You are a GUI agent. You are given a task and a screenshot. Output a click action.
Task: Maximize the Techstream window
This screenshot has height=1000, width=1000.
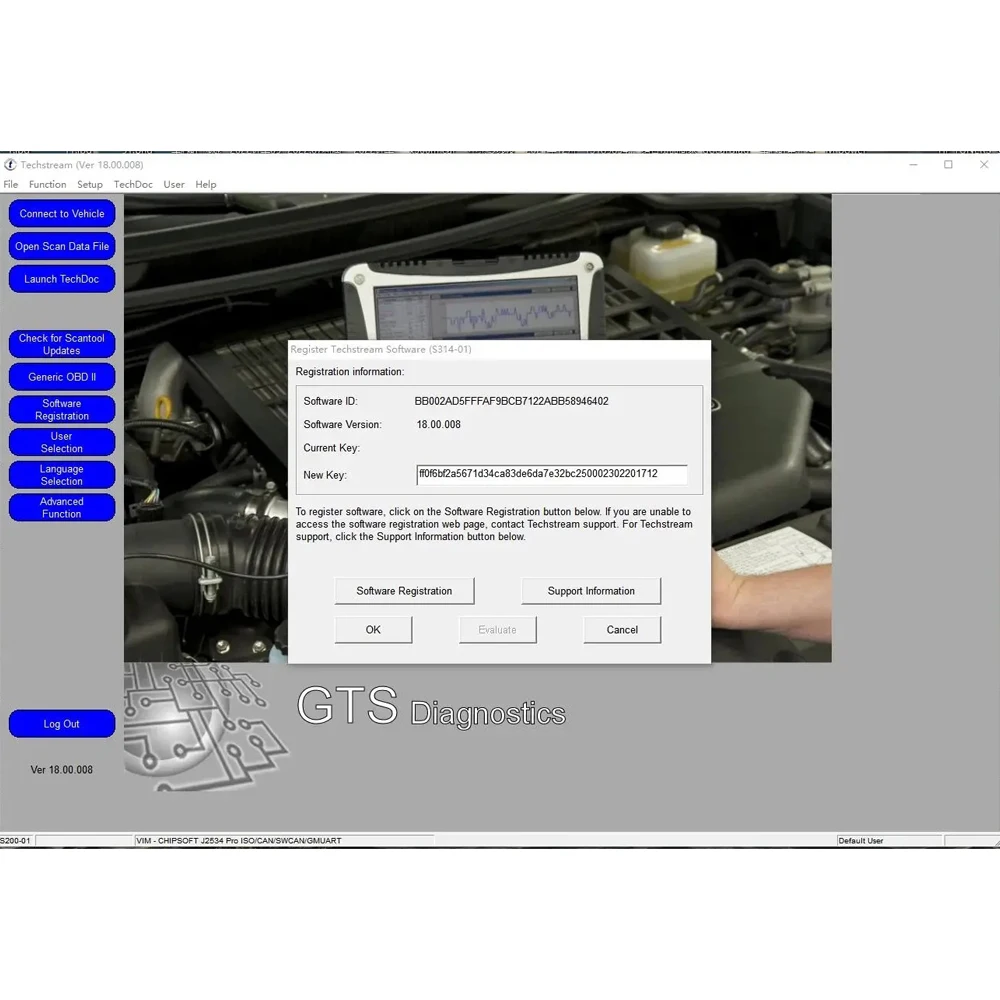tap(948, 165)
